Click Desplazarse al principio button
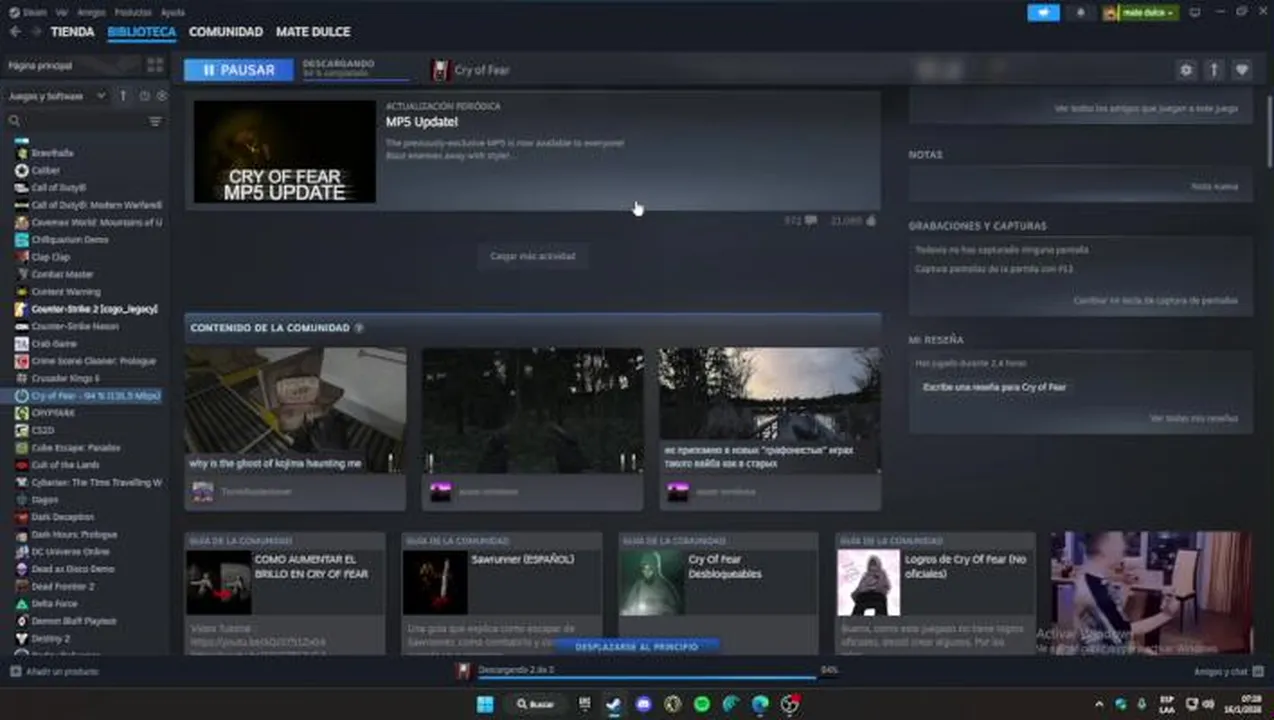Screen dimensions: 1274x720 coord(636,647)
